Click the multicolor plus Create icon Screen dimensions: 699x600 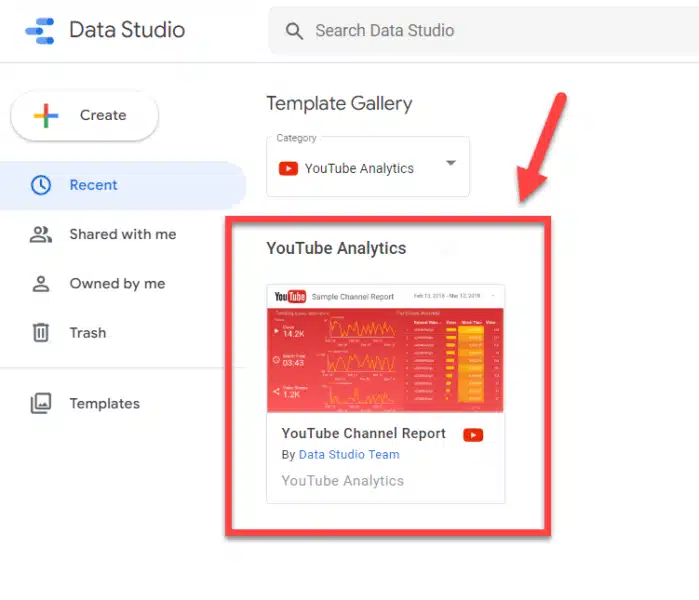click(x=46, y=115)
